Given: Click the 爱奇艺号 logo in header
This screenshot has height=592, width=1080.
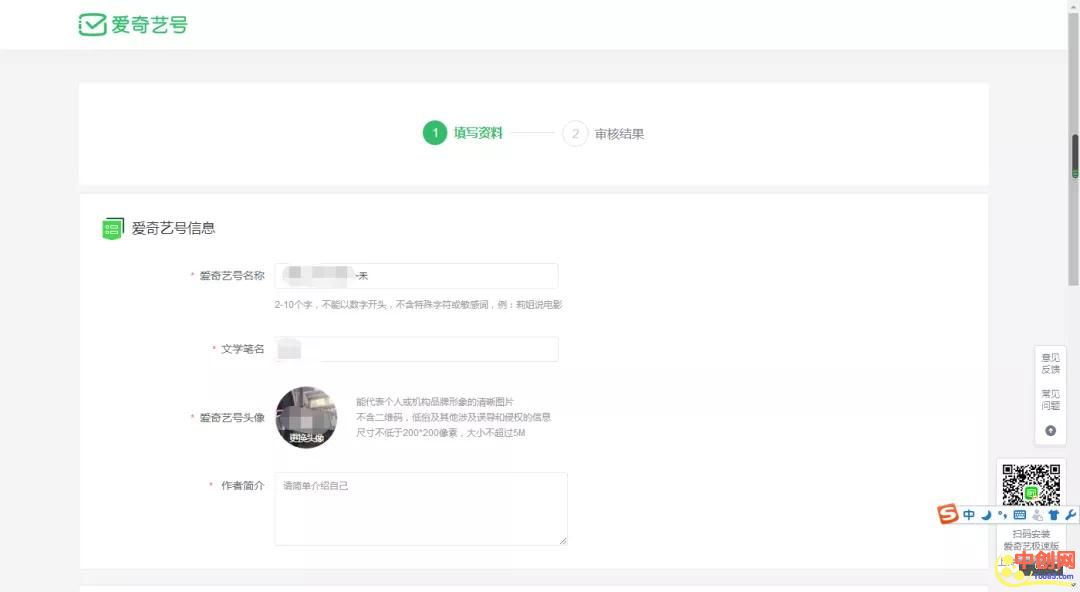Looking at the screenshot, I should (133, 25).
